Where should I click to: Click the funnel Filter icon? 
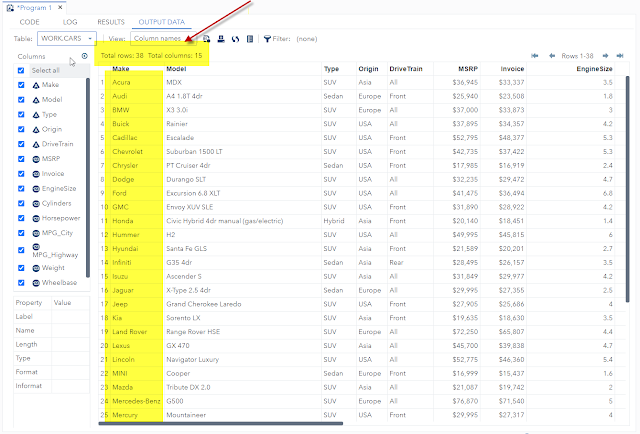267,39
